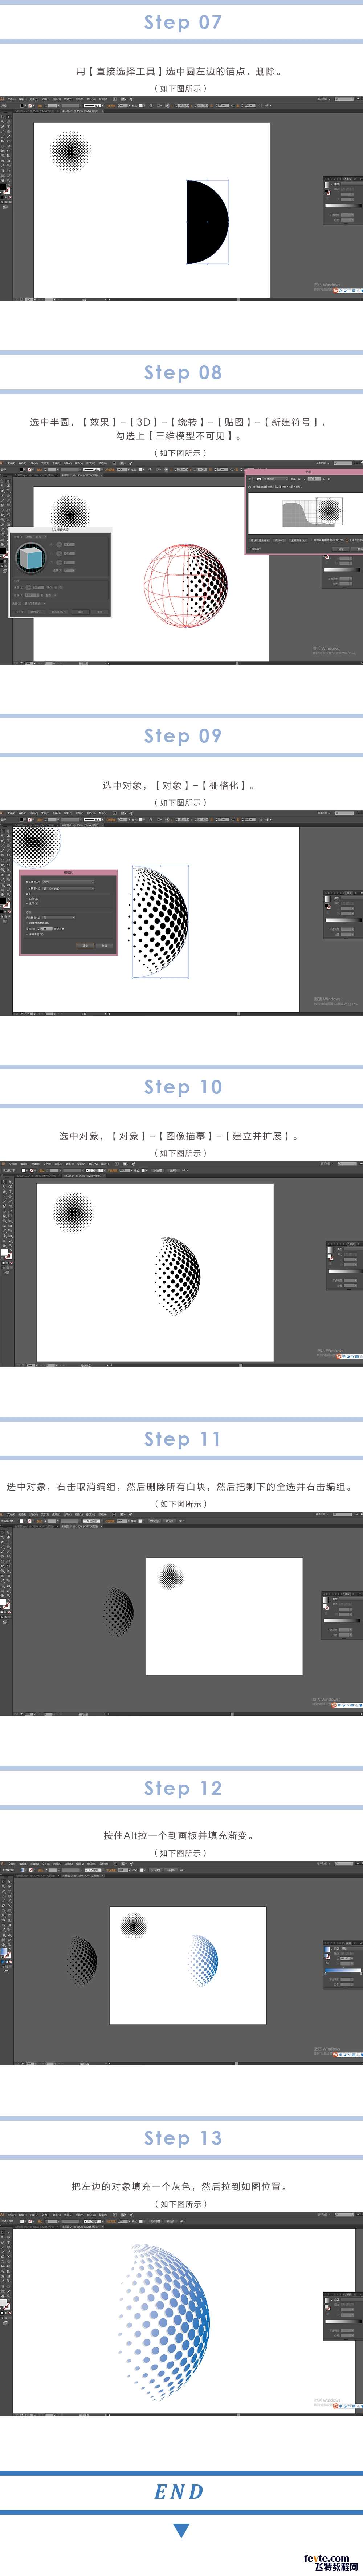This screenshot has height=2576, width=363.
Task: Click fill/stroke icon in Step 12 toolbar
Action: point(5,1952)
